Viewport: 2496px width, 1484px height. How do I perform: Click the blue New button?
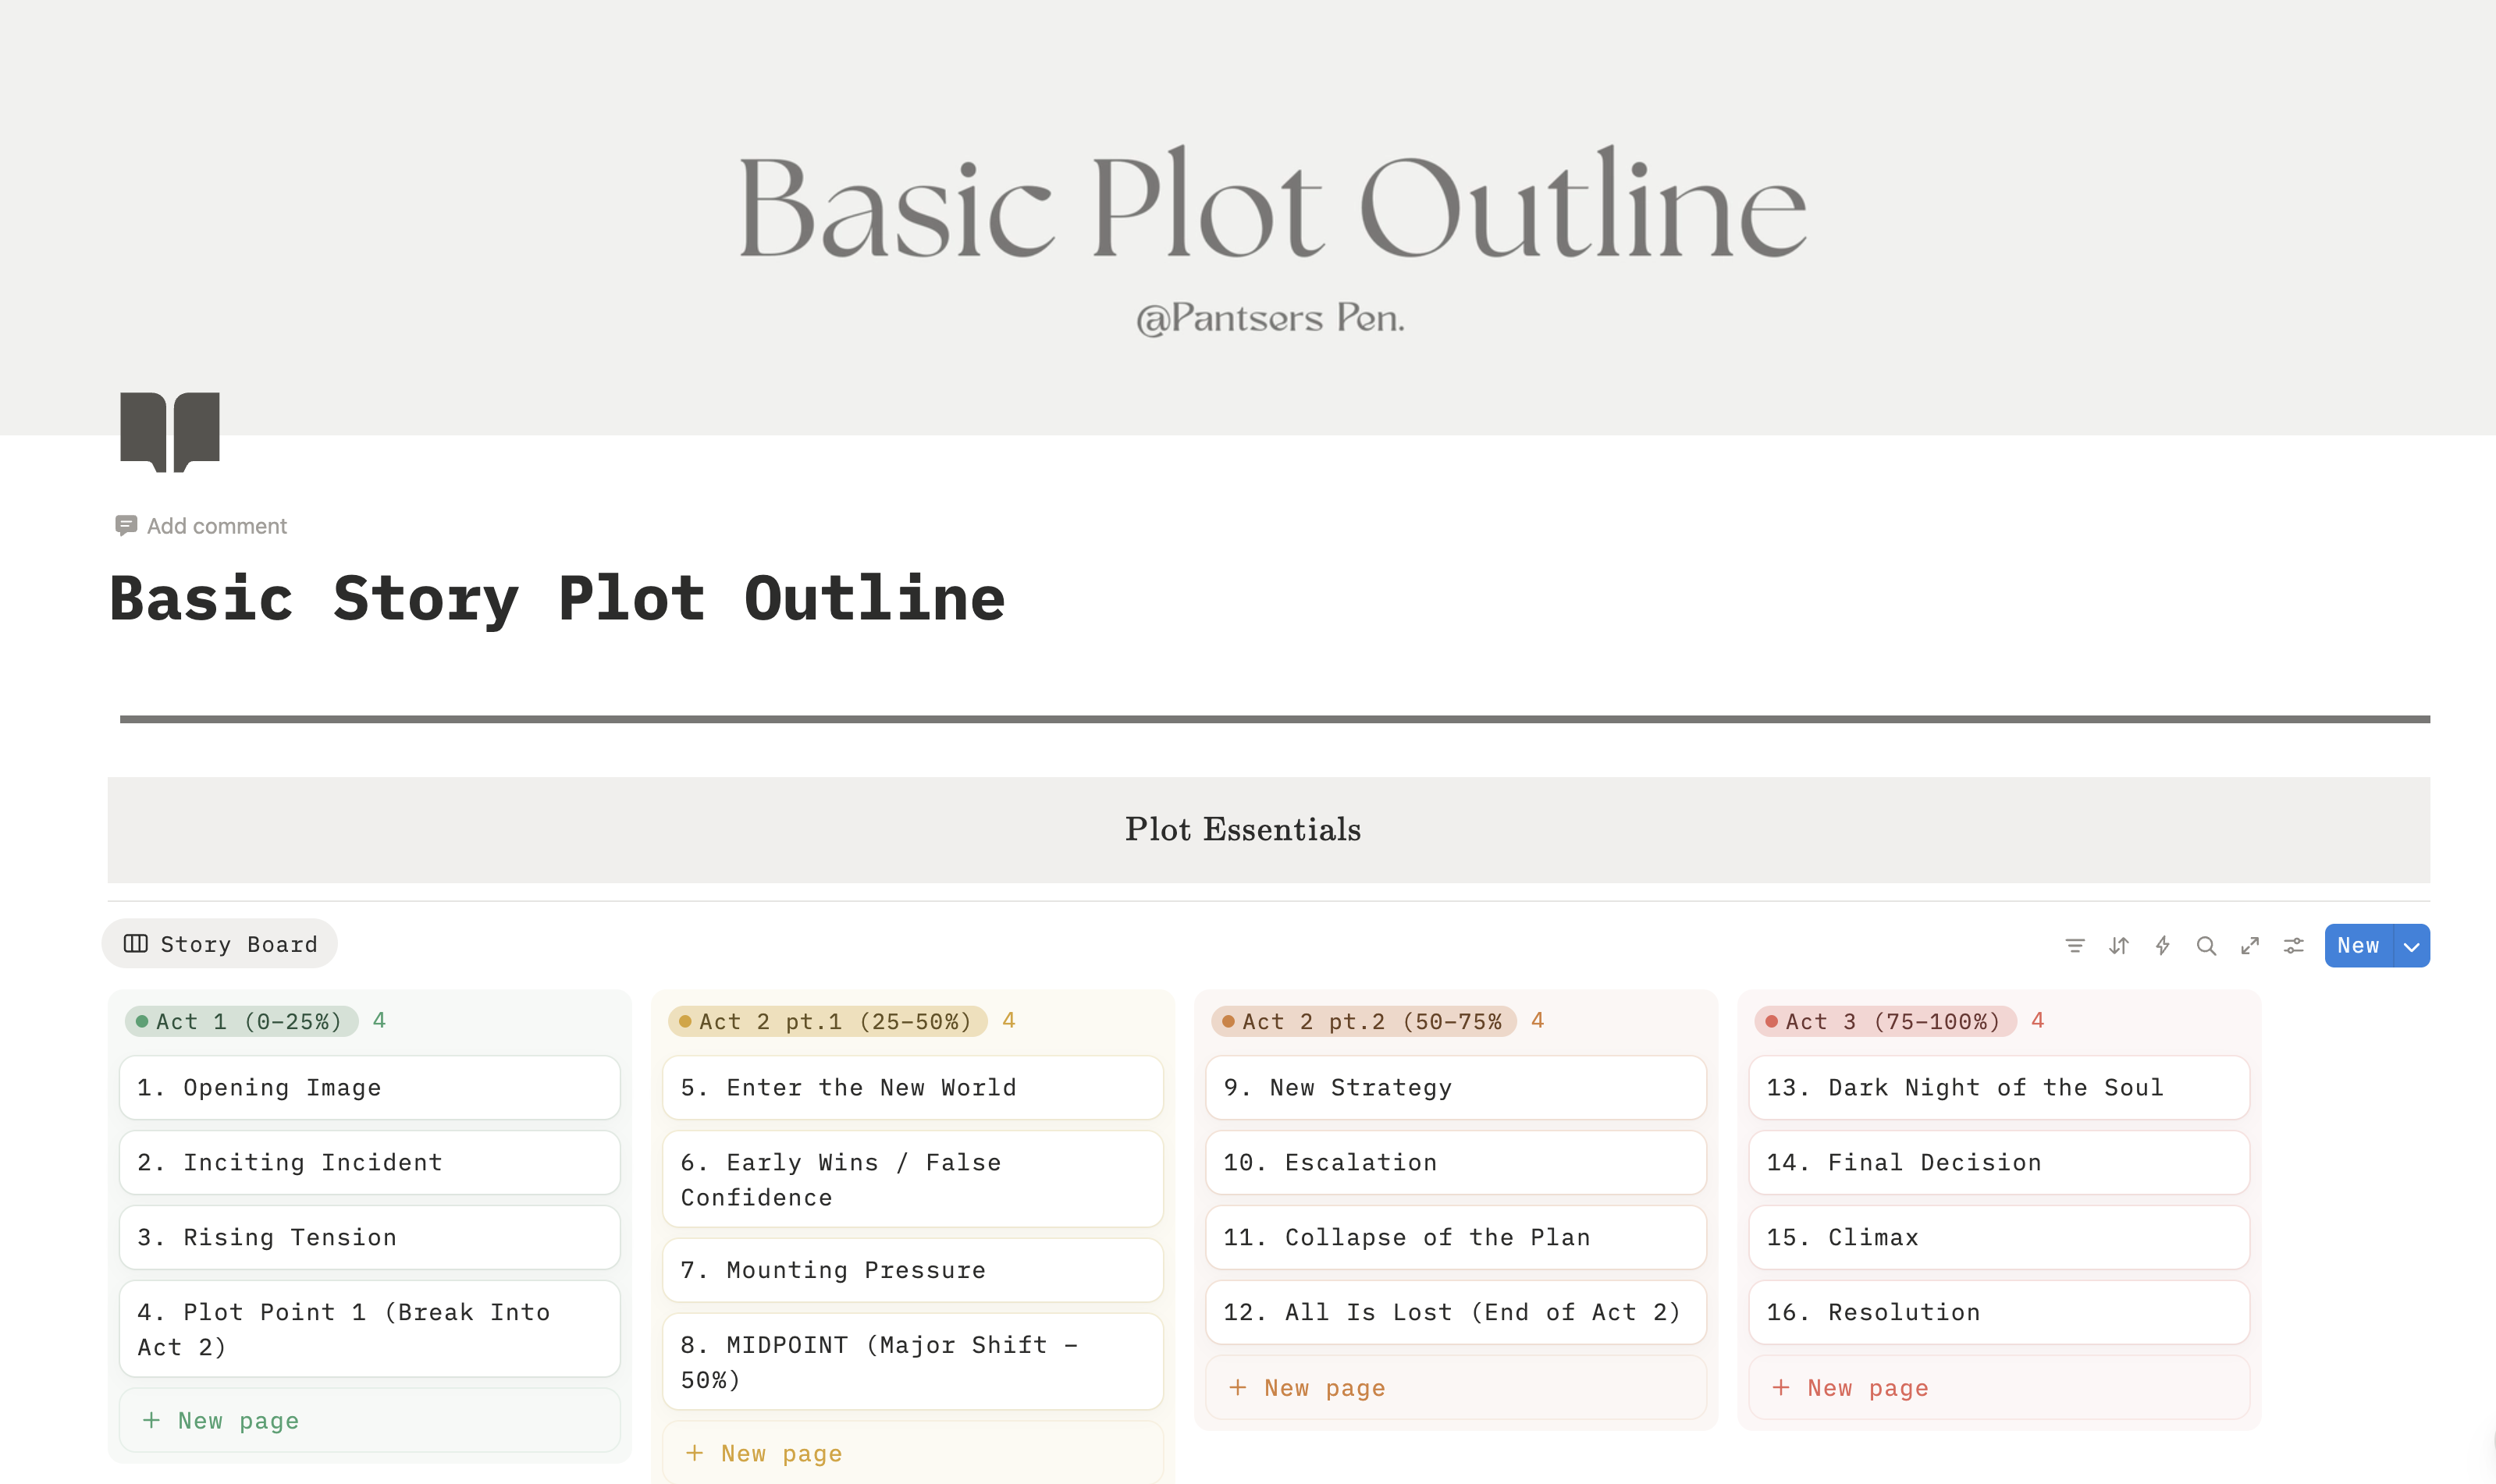point(2358,946)
